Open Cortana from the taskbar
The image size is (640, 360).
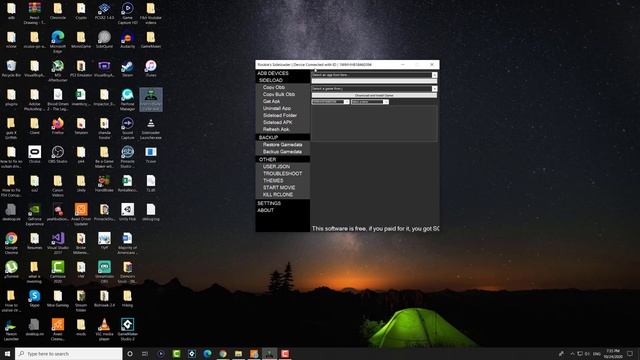(x=130, y=353)
